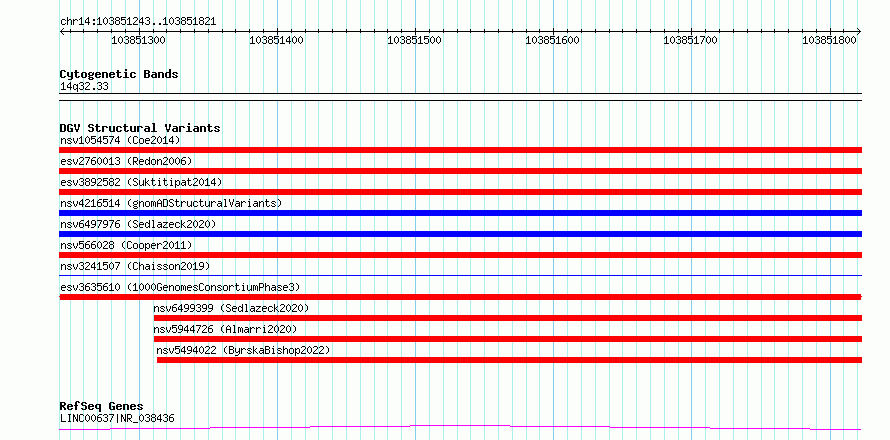The height and width of the screenshot is (440, 890).
Task: Click the blue bar under nsv4216514
Action: point(461,213)
